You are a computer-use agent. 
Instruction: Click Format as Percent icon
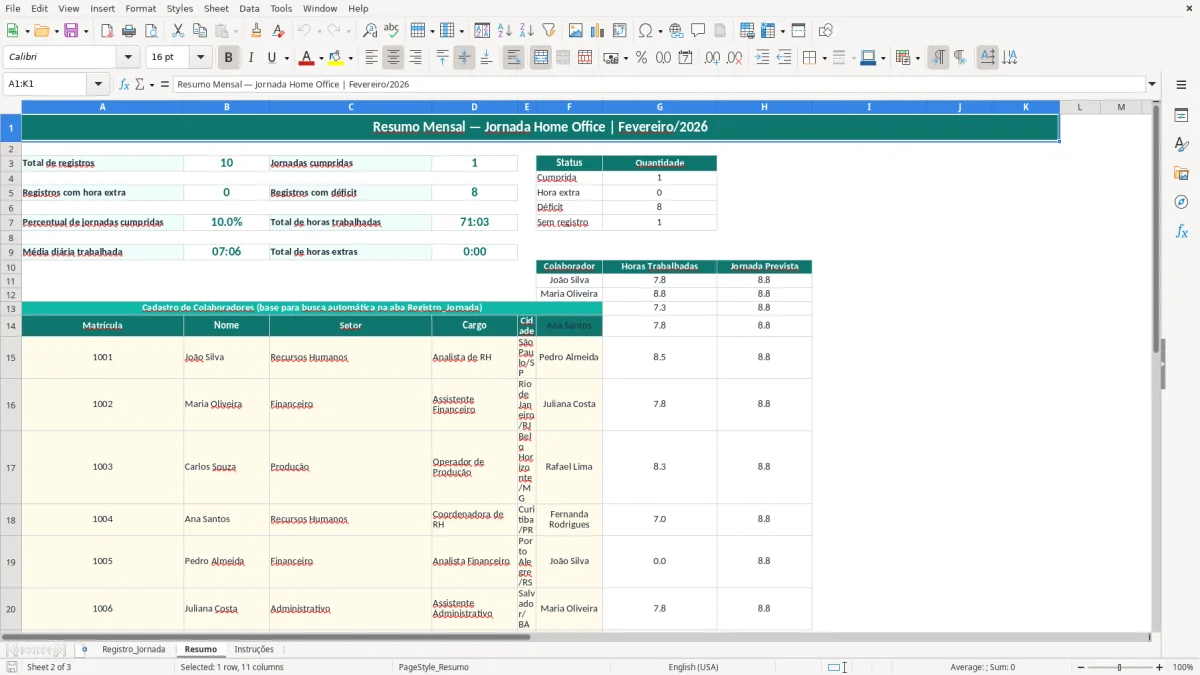(x=641, y=58)
